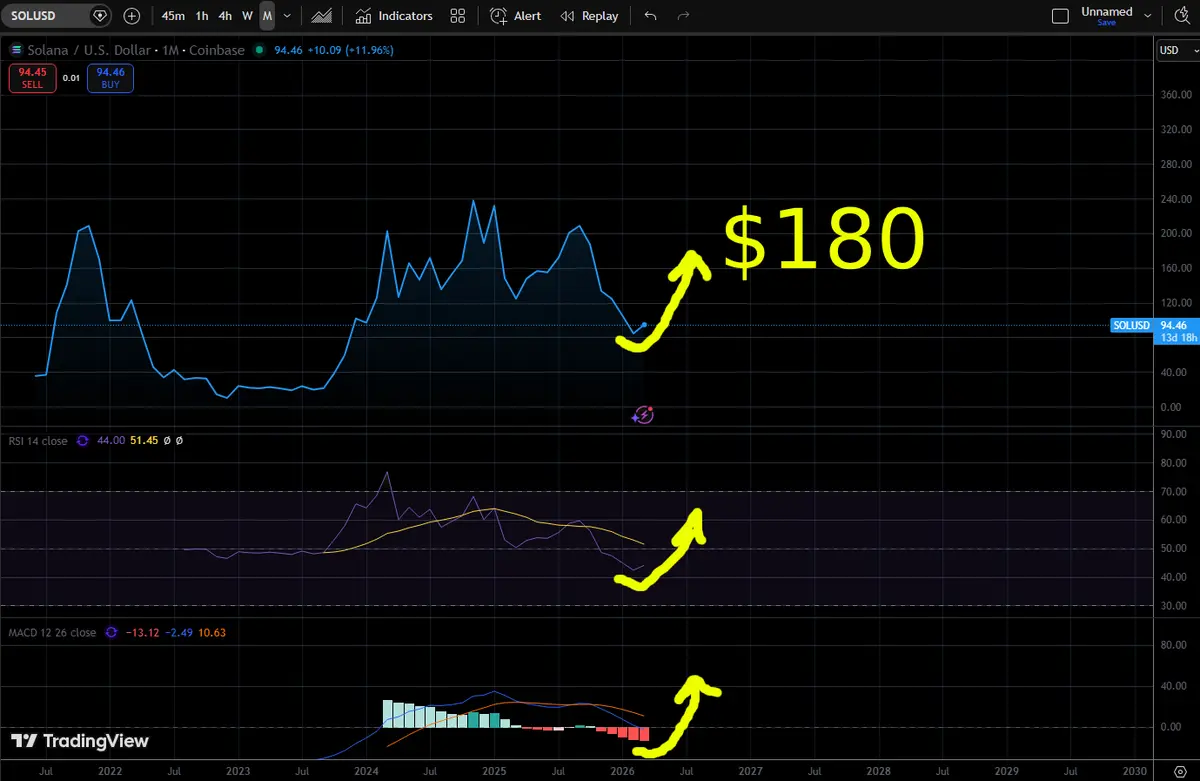The image size is (1200, 781).
Task: Open the SOLUSD symbol search box
Action: [x=47, y=16]
